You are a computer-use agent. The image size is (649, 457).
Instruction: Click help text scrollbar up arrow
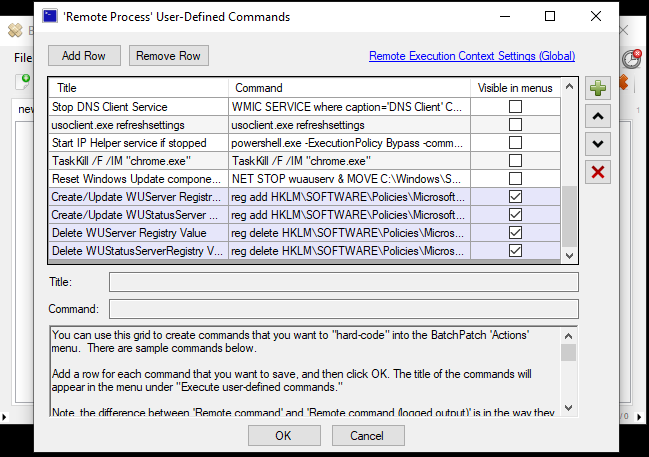[568, 336]
